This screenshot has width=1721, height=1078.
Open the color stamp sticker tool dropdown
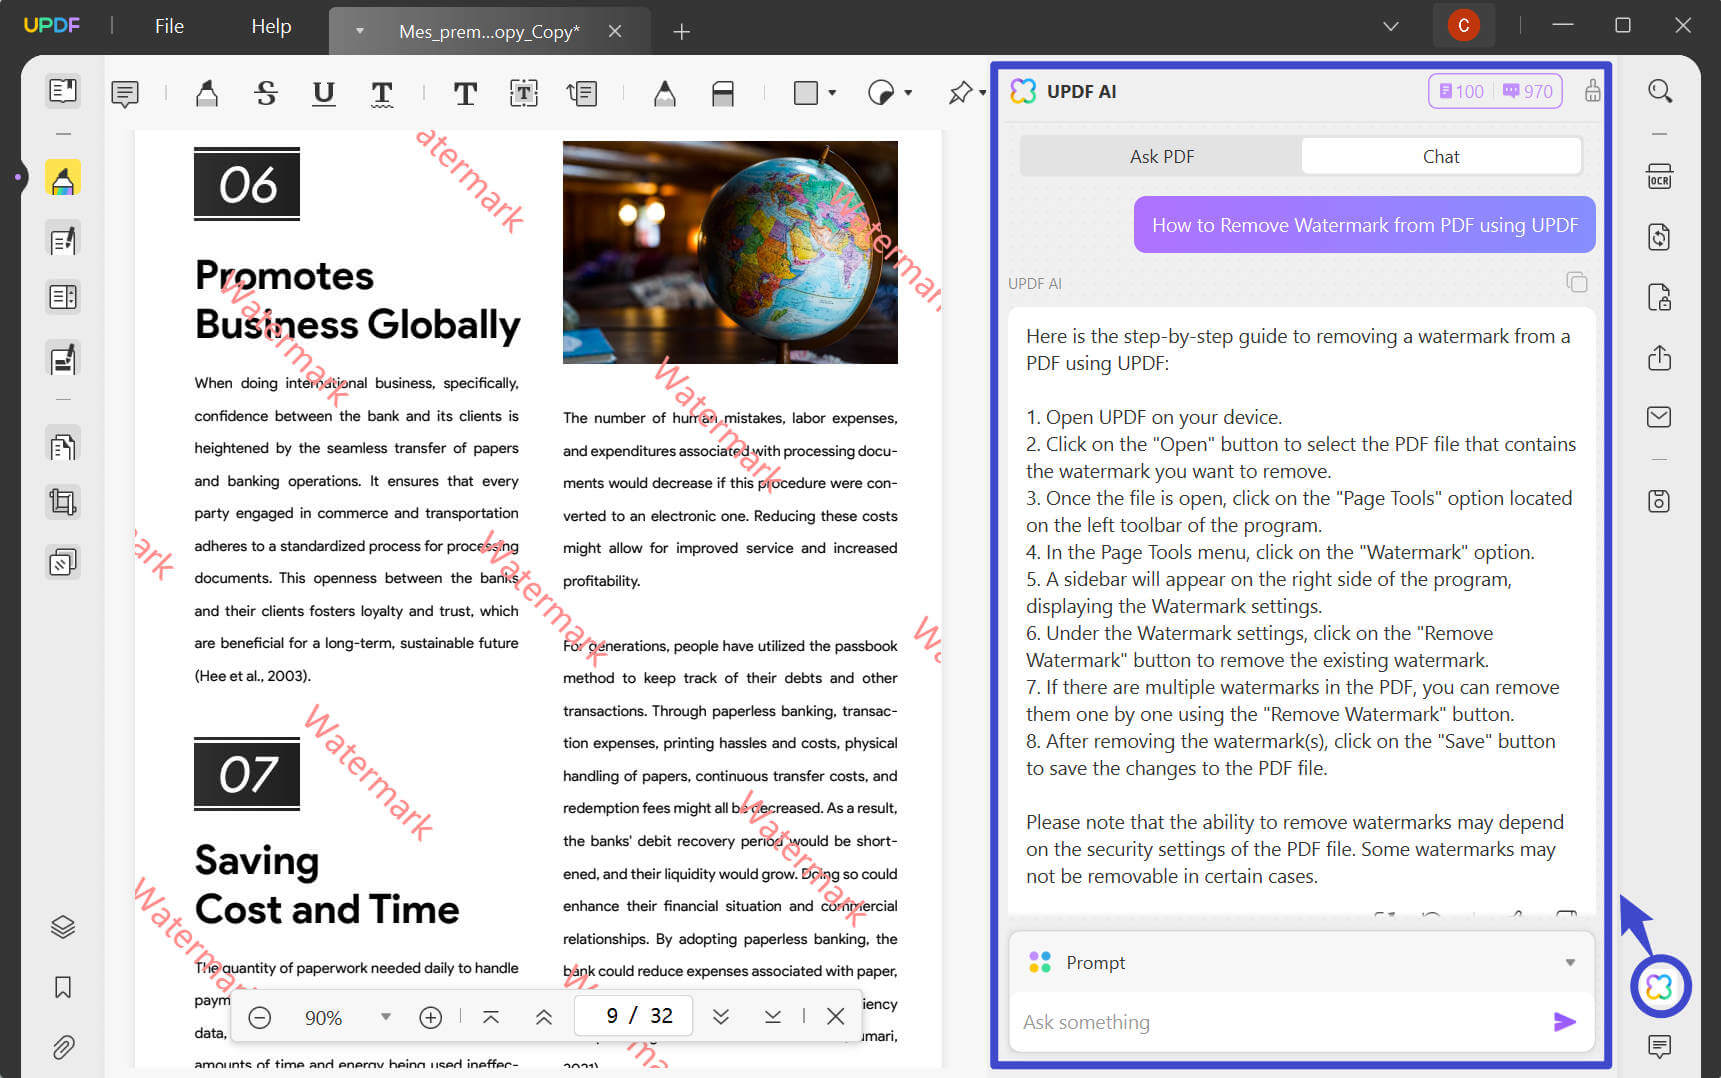(908, 93)
